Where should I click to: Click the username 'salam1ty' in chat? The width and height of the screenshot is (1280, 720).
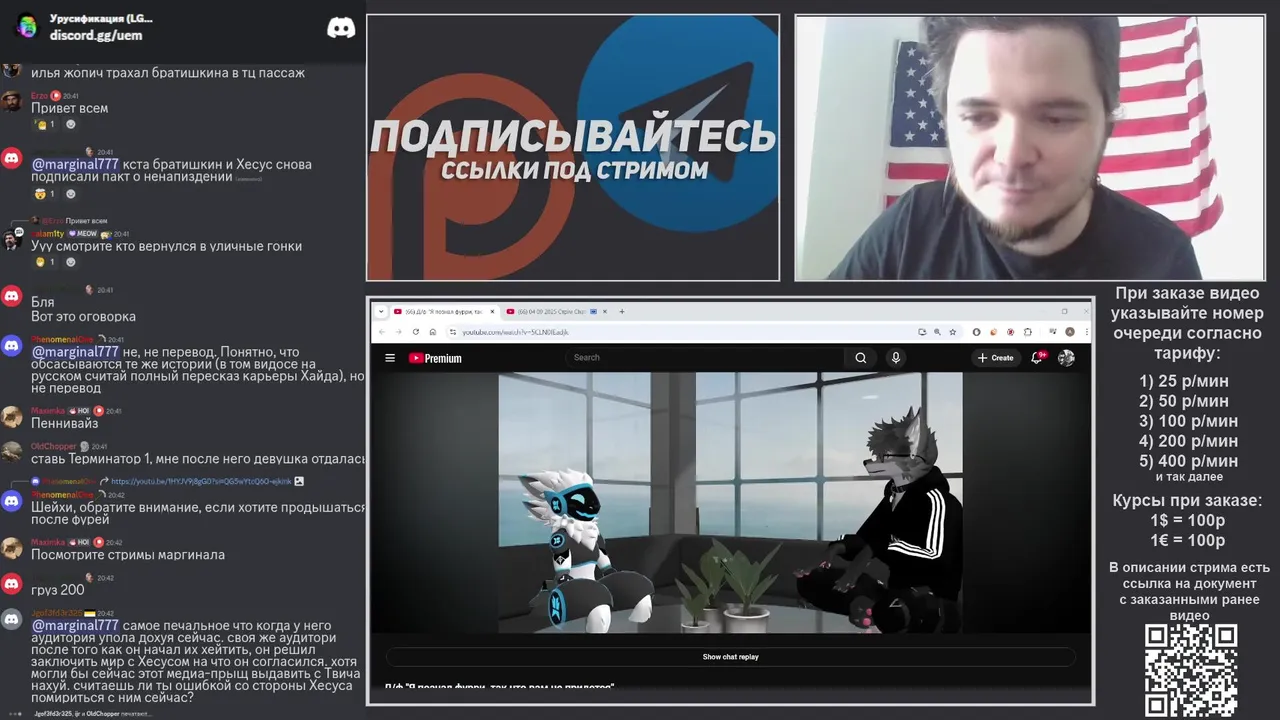coord(47,233)
